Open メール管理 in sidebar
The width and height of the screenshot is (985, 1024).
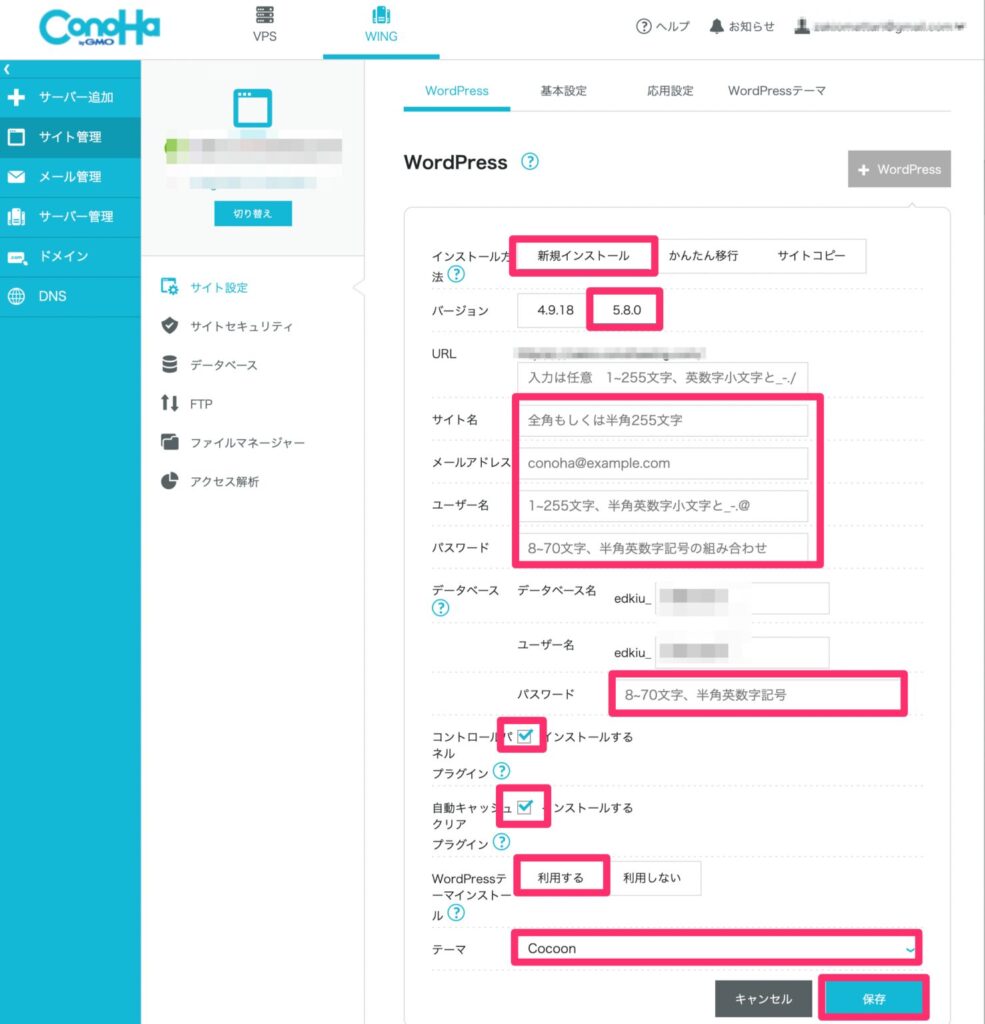pos(70,177)
